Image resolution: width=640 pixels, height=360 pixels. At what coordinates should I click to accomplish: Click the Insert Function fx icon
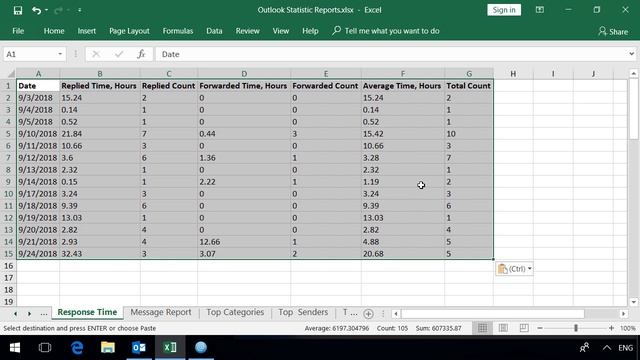[x=141, y=54]
